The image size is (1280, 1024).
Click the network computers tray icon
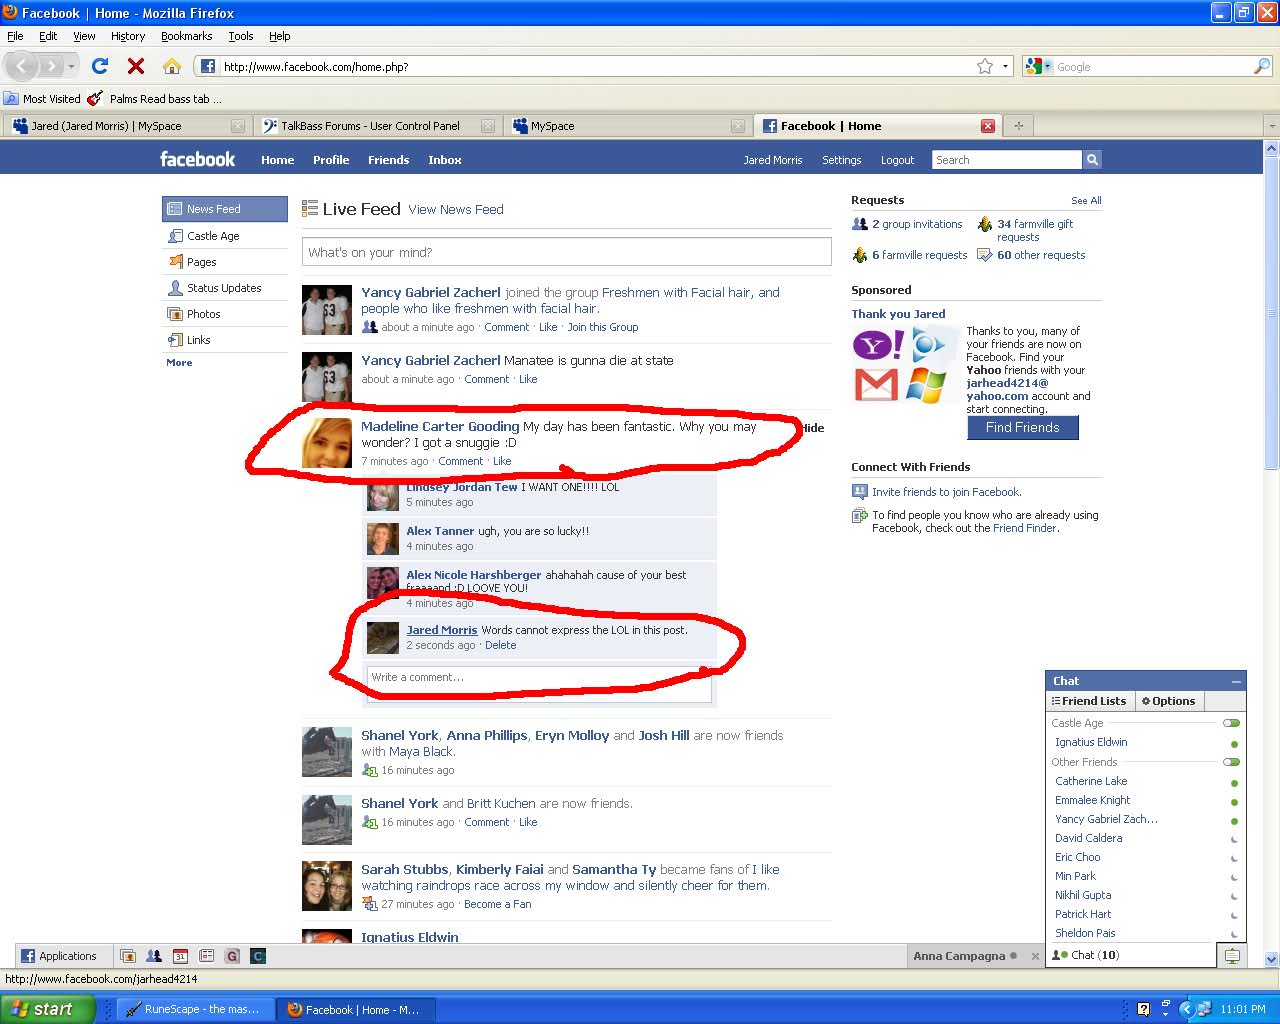pos(1204,1009)
